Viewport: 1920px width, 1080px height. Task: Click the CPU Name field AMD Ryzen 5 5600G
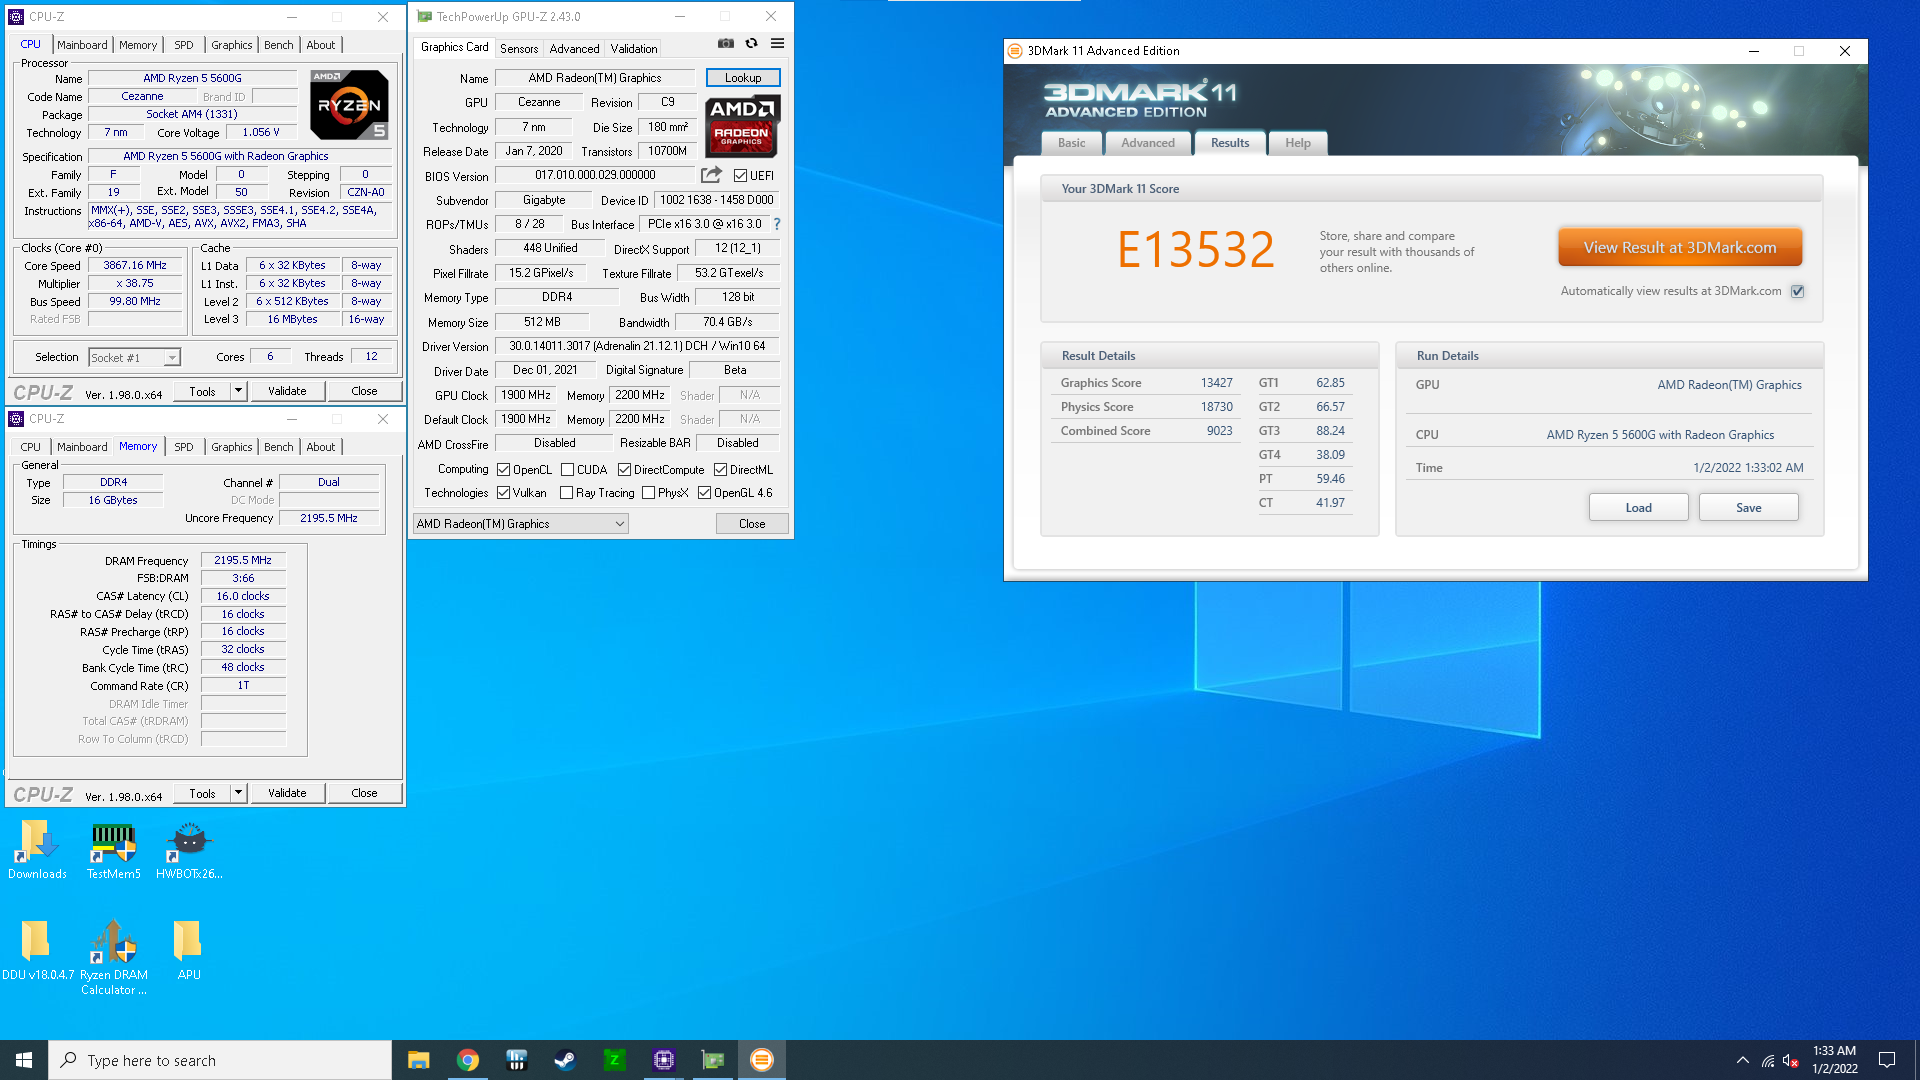(x=192, y=78)
